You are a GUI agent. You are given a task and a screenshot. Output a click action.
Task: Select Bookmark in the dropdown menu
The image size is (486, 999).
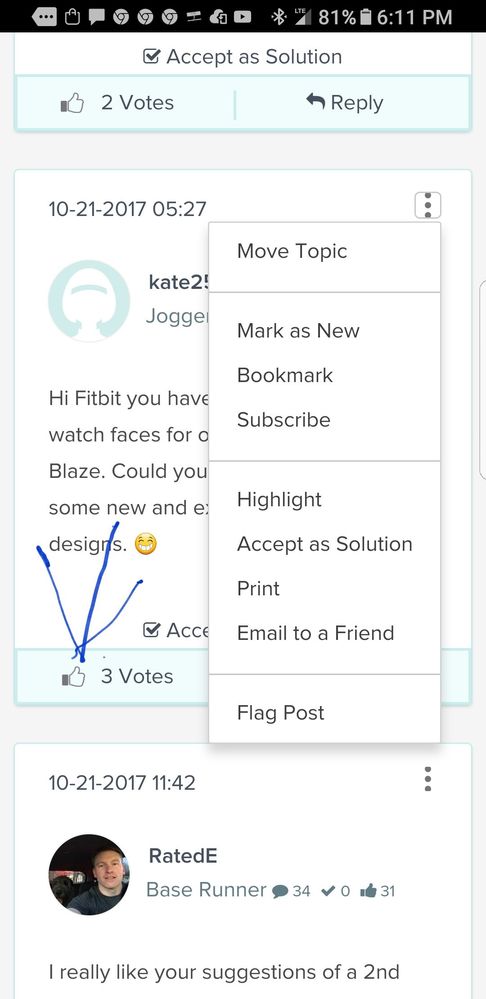285,375
